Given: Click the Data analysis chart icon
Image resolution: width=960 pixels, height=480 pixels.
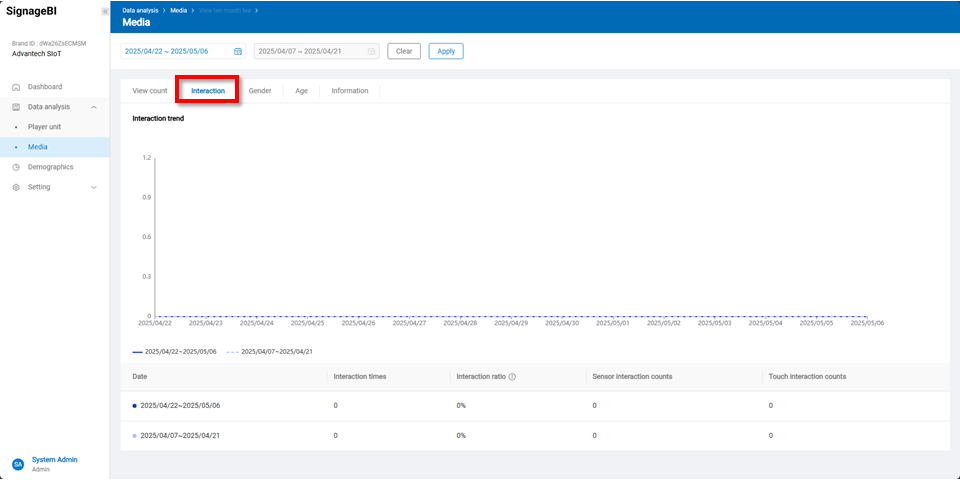Looking at the screenshot, I should tap(16, 107).
